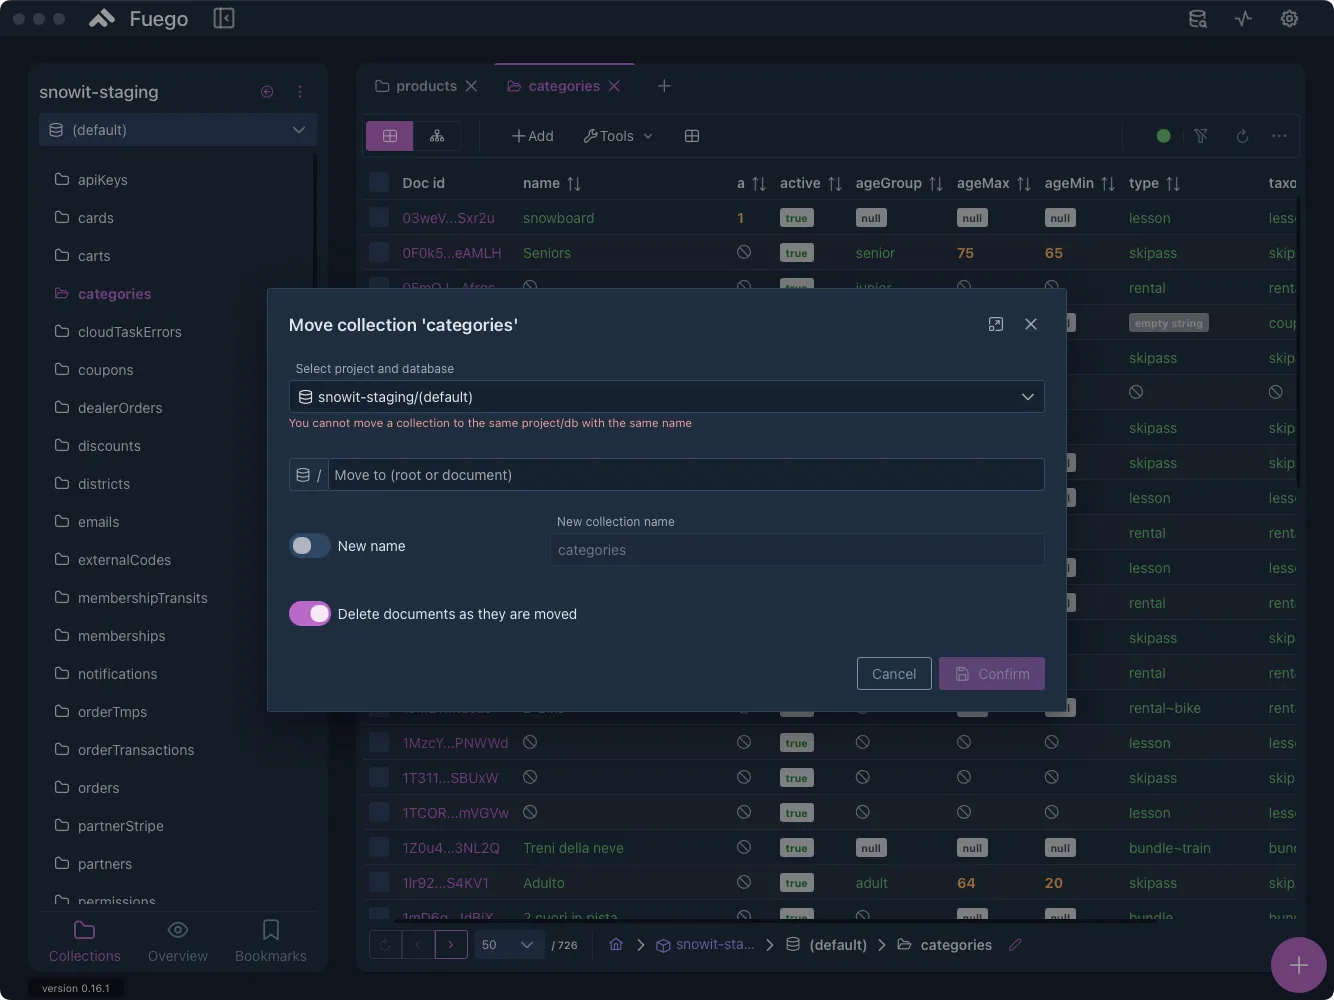Switch to table view icon
1334x1000 pixels.
(390, 136)
